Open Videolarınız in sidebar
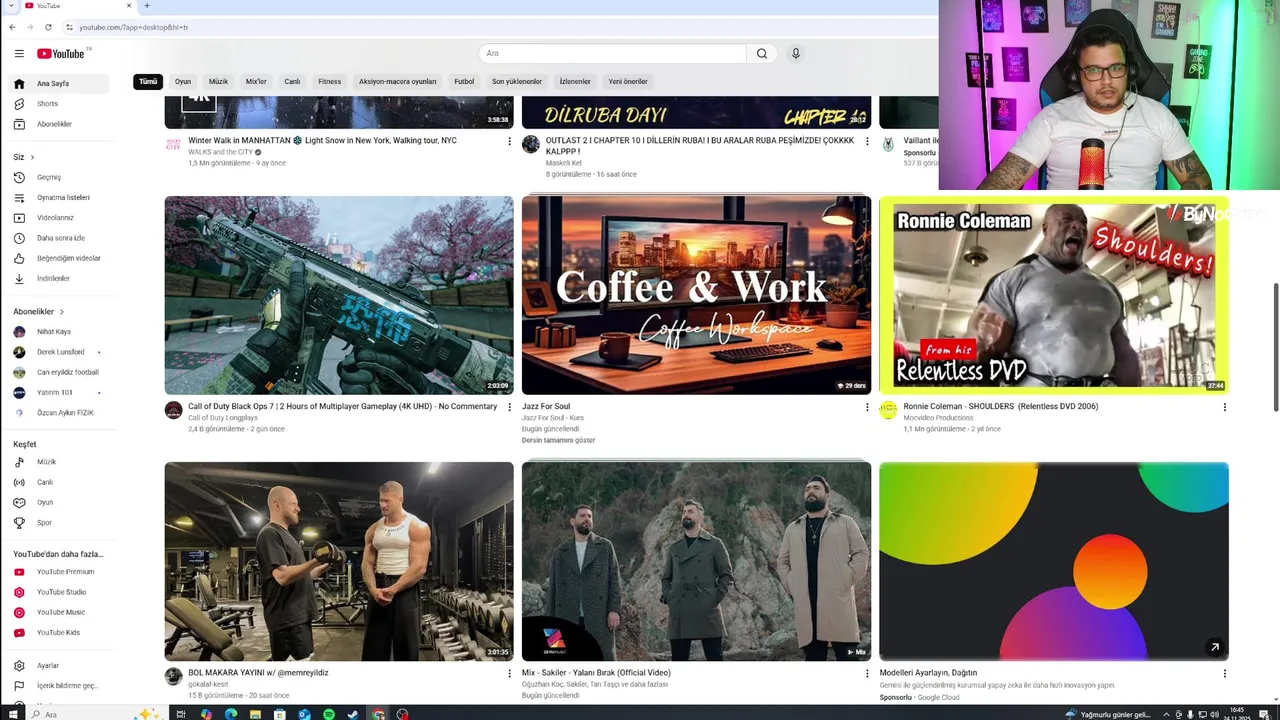Image resolution: width=1280 pixels, height=720 pixels. [60, 218]
